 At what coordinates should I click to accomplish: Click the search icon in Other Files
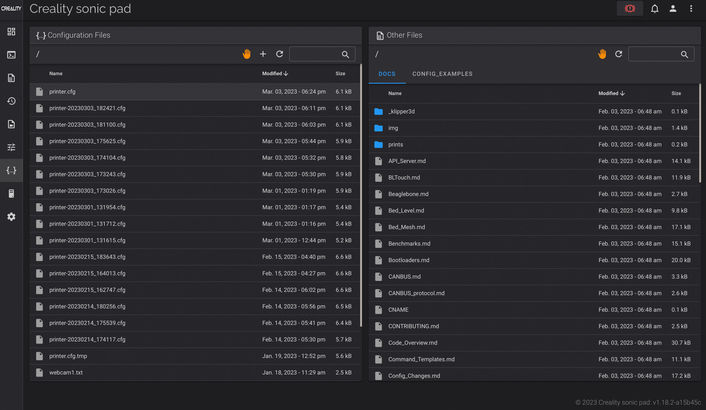click(x=684, y=54)
